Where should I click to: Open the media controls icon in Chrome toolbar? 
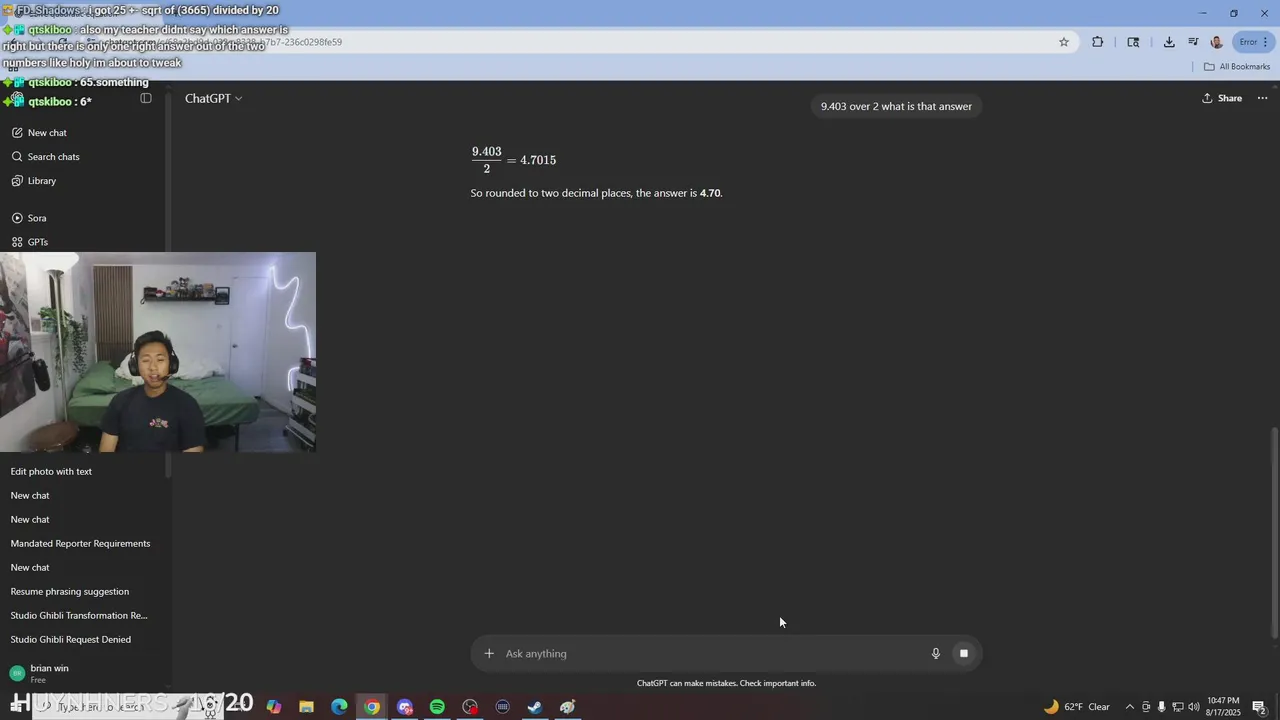(x=1193, y=42)
